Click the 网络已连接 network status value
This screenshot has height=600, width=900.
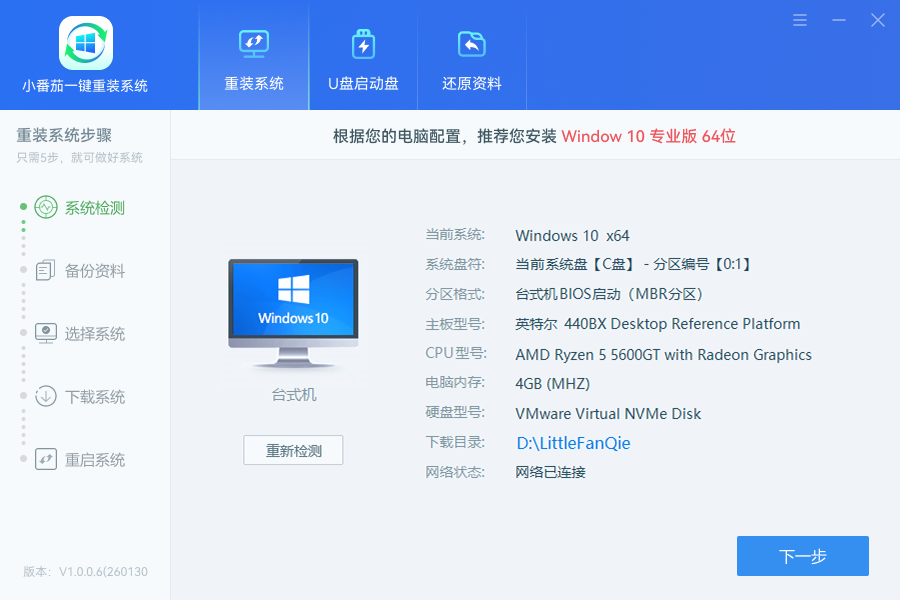[550, 473]
